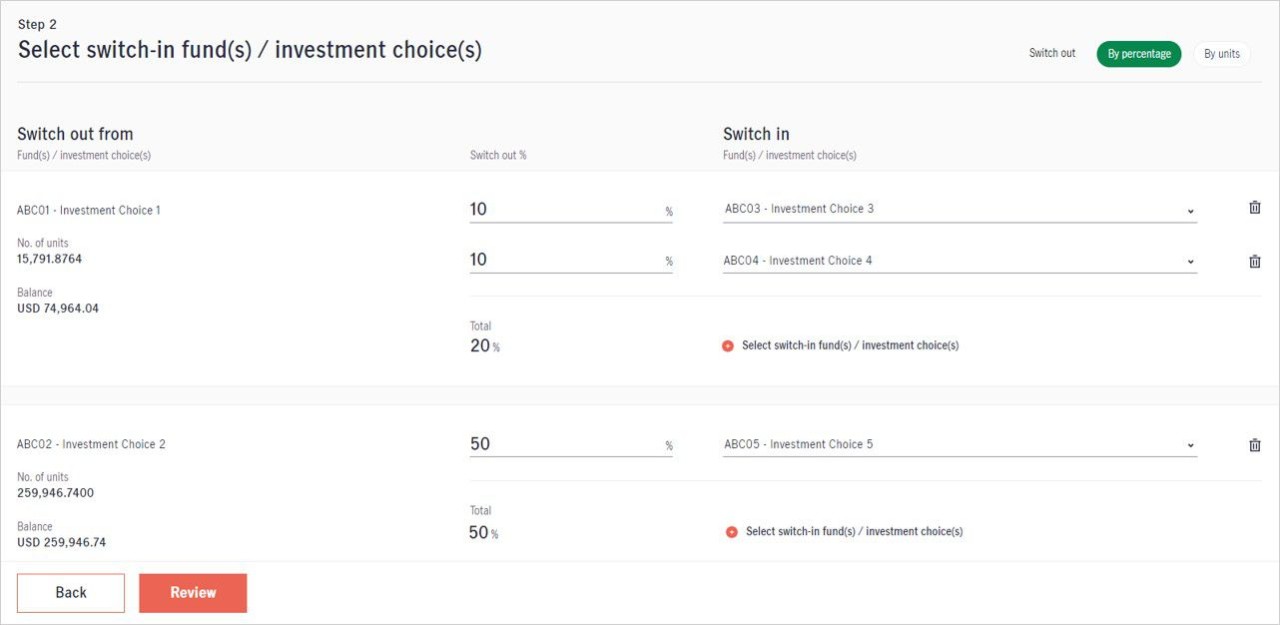Delete the ABC03 Investment Choice 3 row

(x=1254, y=208)
